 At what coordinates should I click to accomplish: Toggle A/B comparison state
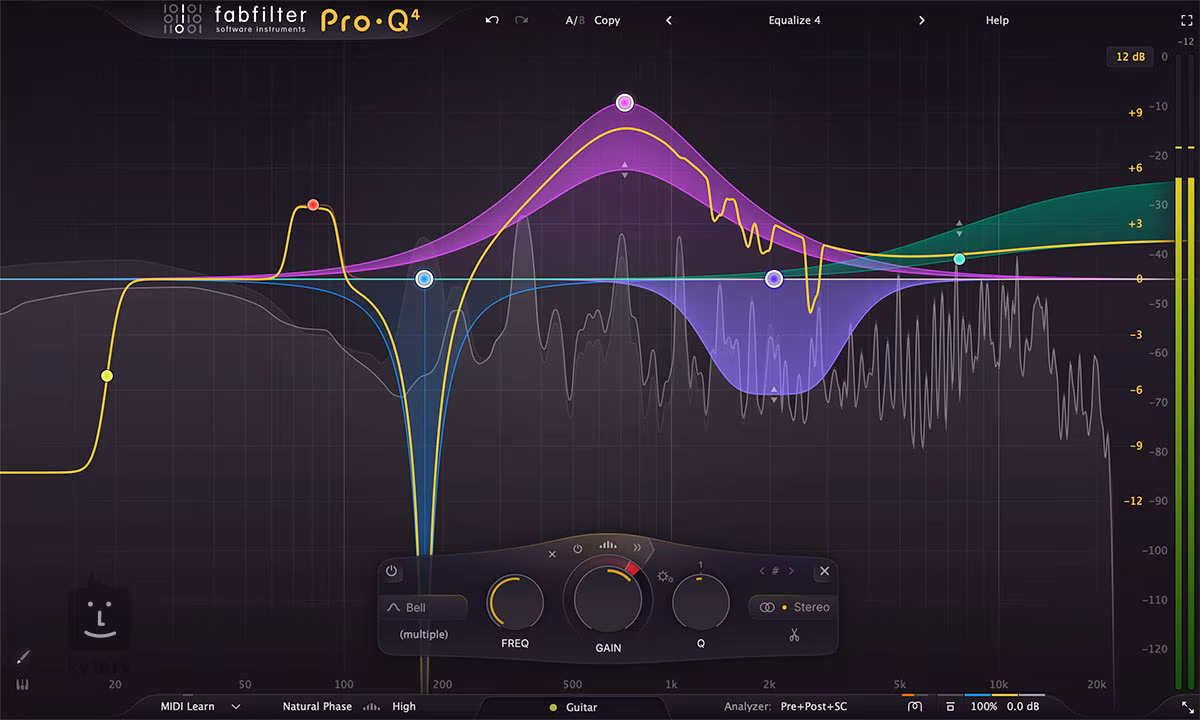[x=574, y=20]
